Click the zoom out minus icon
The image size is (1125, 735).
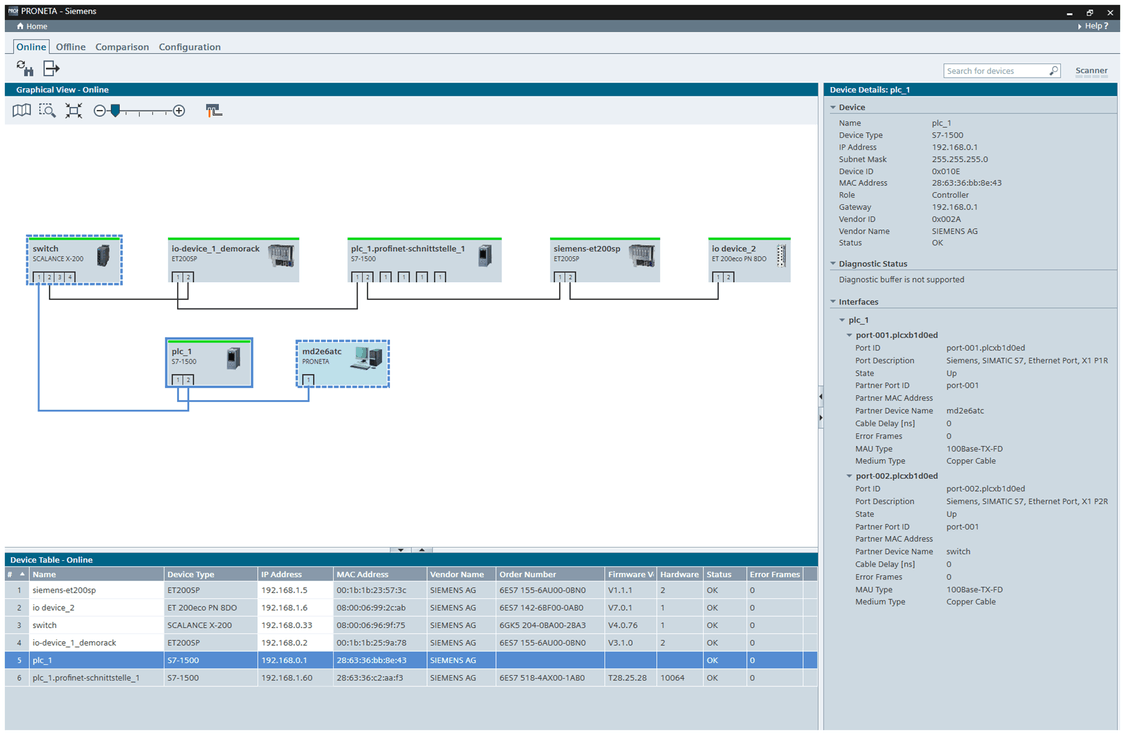pyautogui.click(x=100, y=111)
